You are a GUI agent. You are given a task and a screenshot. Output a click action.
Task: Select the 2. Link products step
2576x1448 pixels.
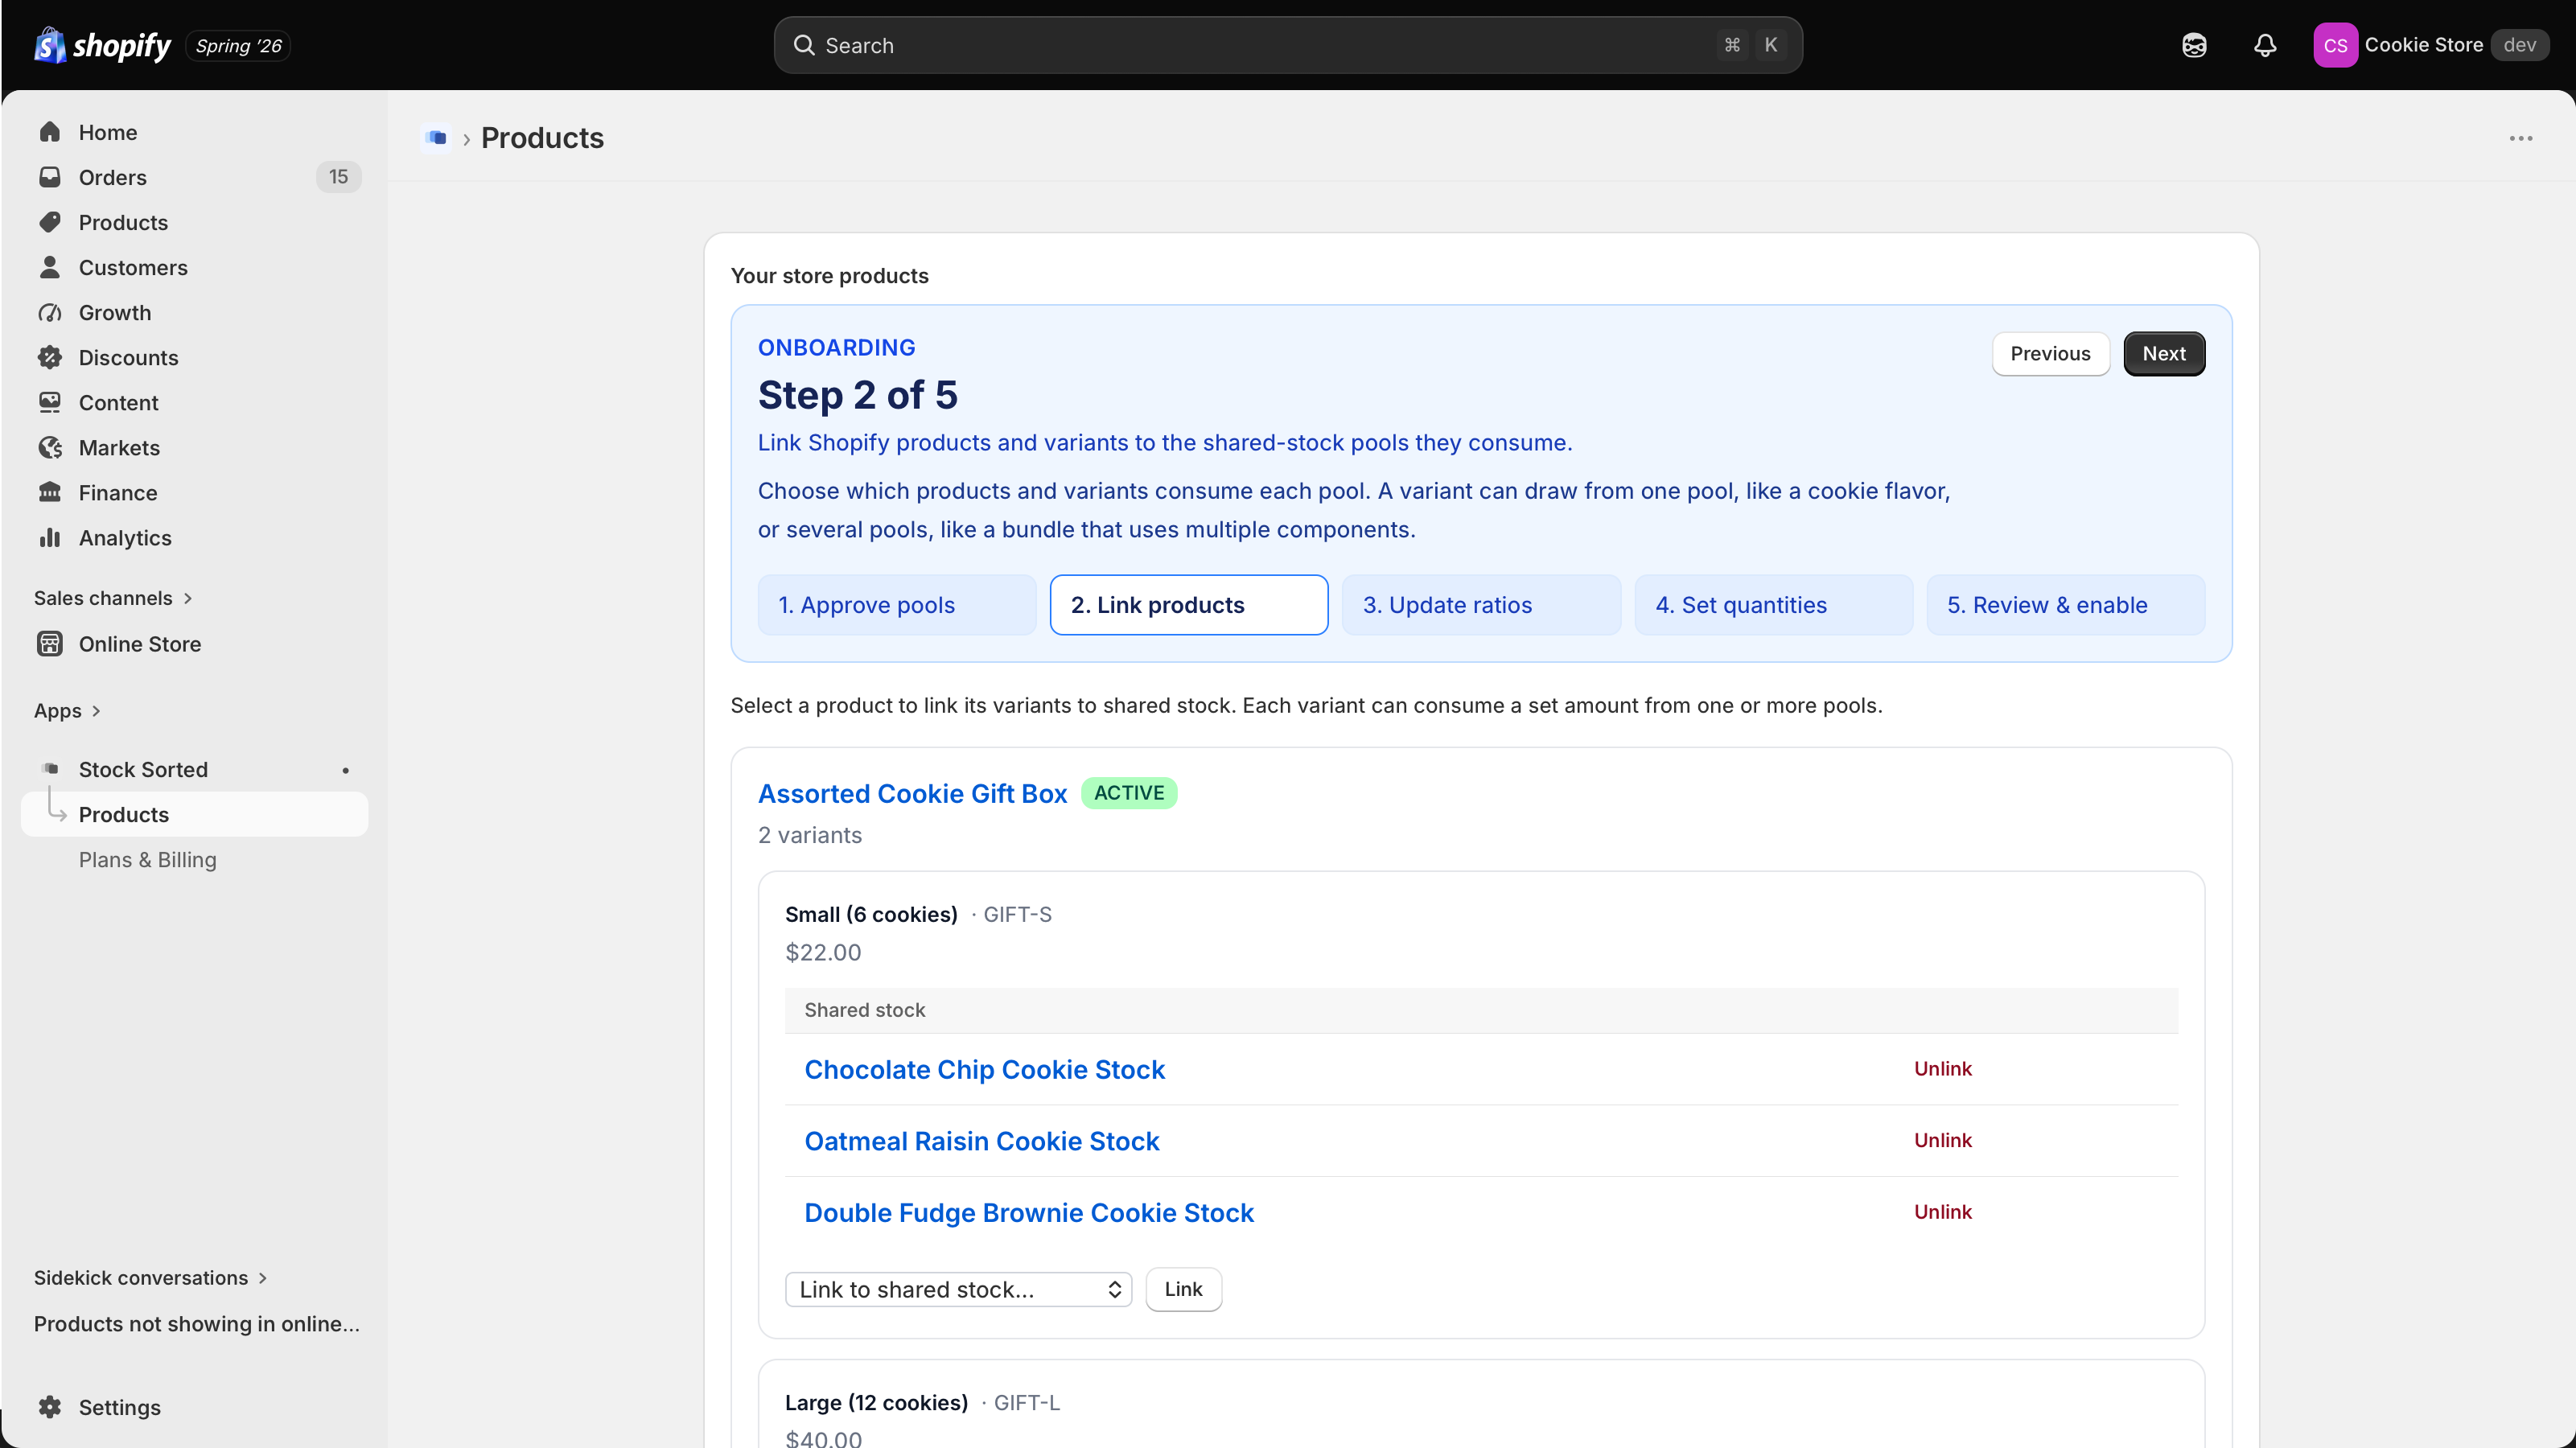click(1189, 604)
